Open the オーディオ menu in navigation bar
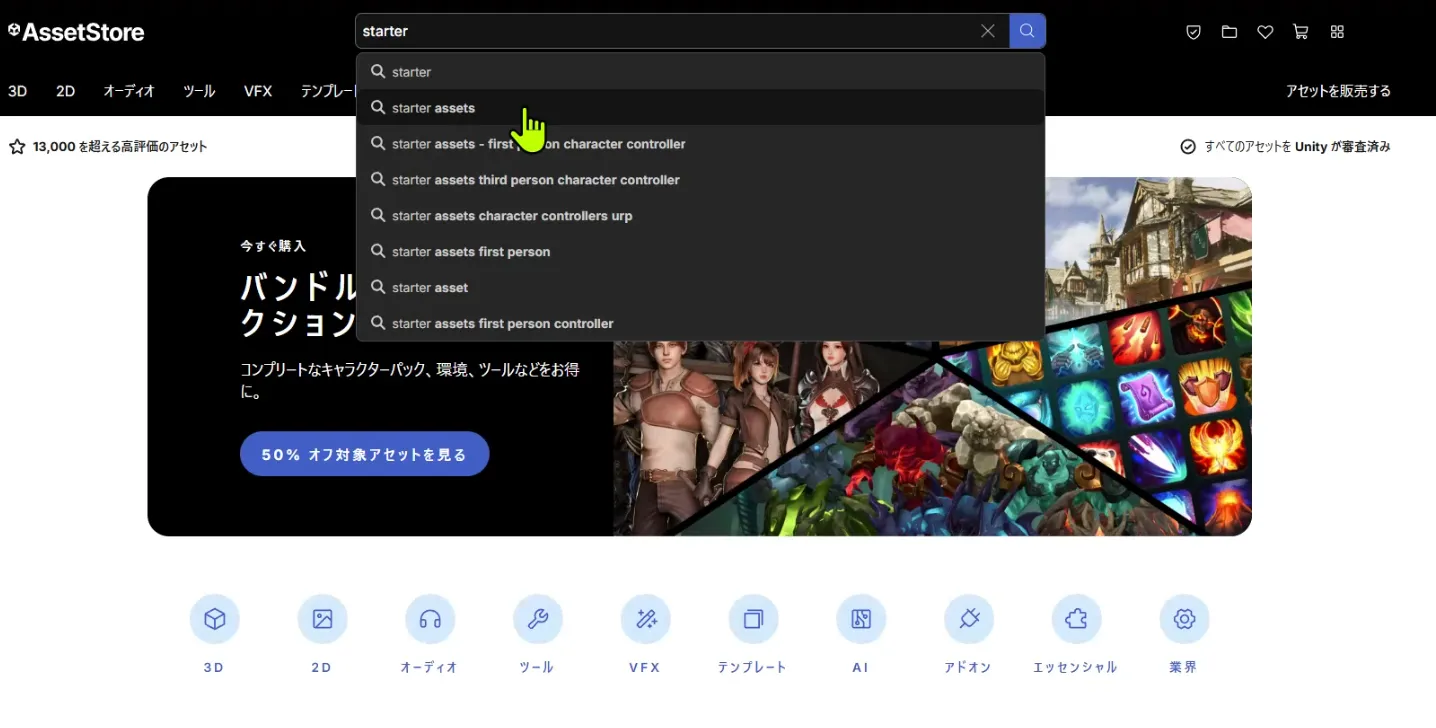 (x=129, y=91)
